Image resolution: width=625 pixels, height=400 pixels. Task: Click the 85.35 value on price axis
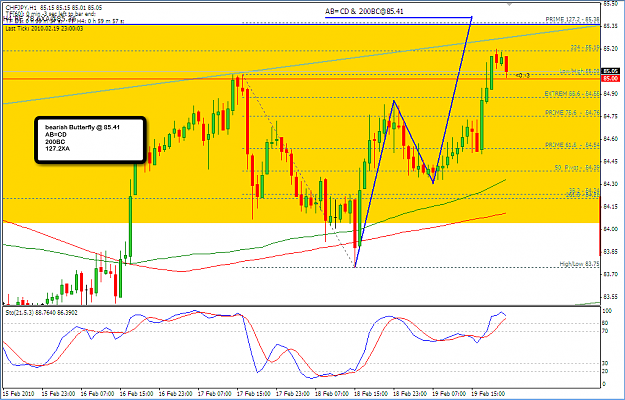(610, 26)
